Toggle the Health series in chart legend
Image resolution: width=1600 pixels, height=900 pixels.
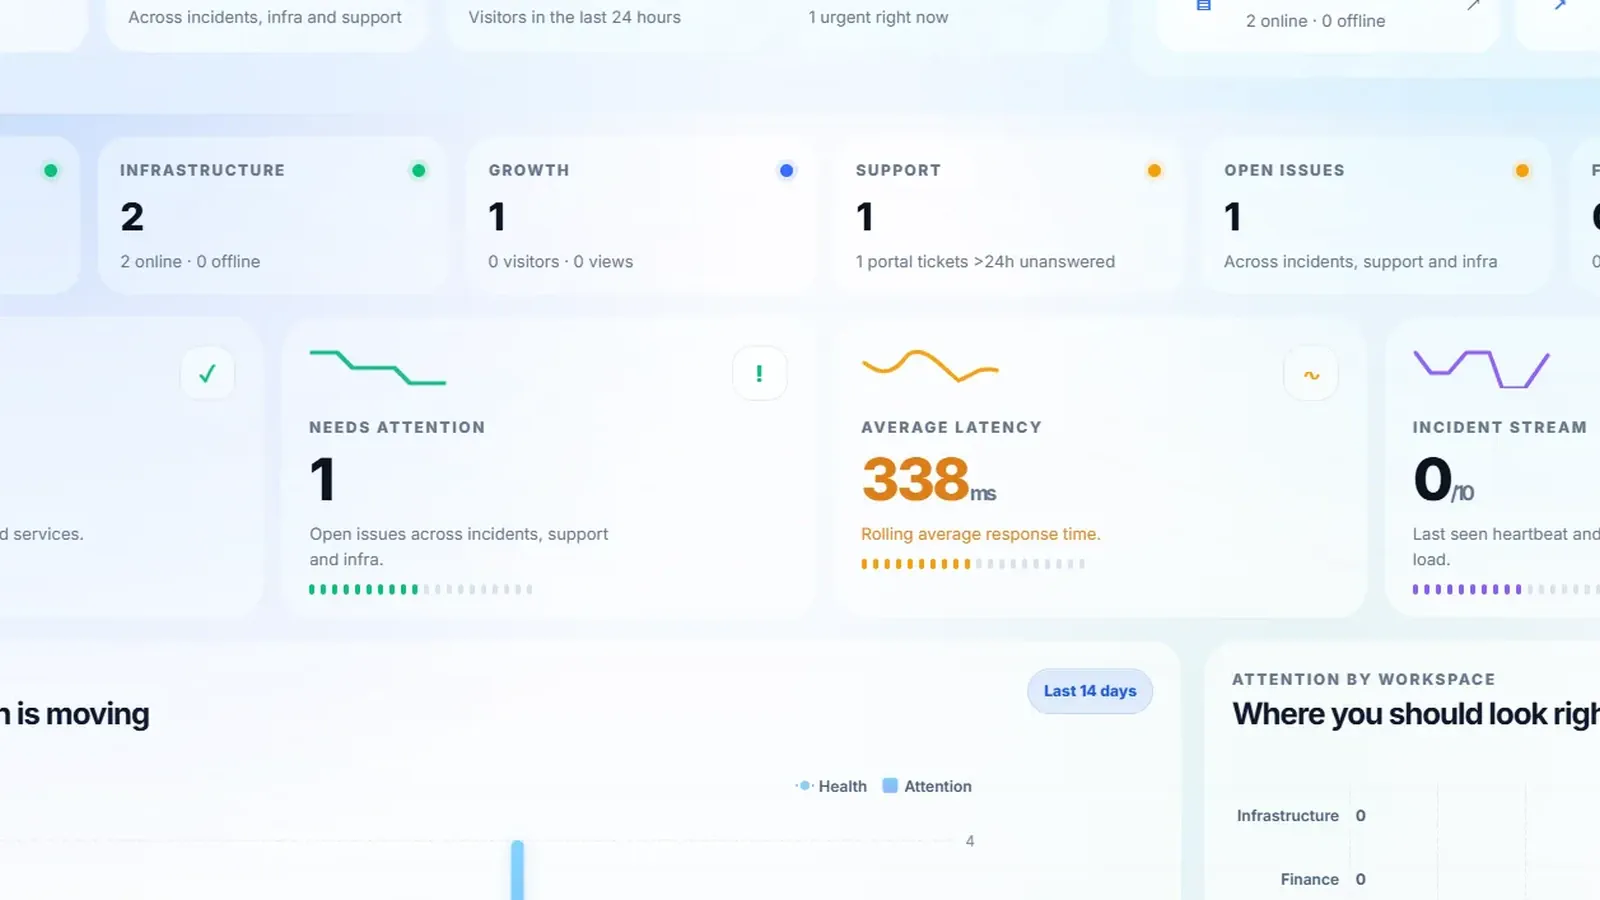tap(832, 786)
